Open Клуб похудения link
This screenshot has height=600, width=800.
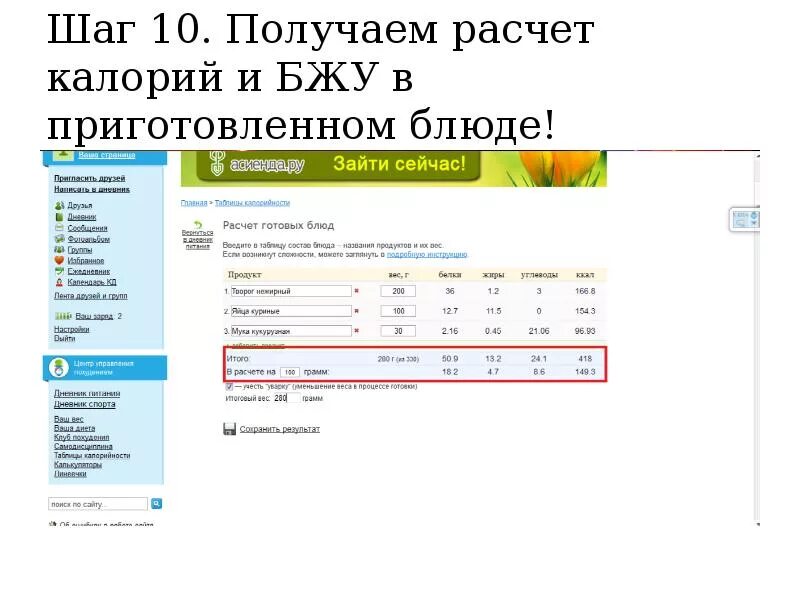click(82, 437)
